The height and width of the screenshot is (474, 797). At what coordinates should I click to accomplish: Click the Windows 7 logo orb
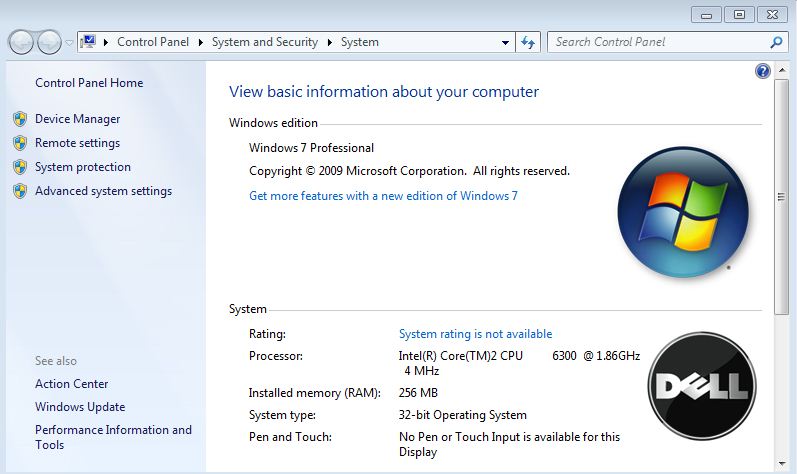(x=683, y=212)
